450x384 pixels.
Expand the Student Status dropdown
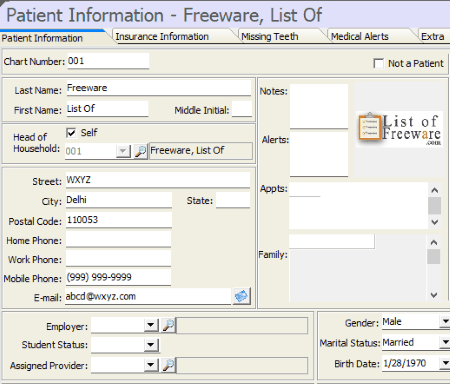[x=151, y=345]
